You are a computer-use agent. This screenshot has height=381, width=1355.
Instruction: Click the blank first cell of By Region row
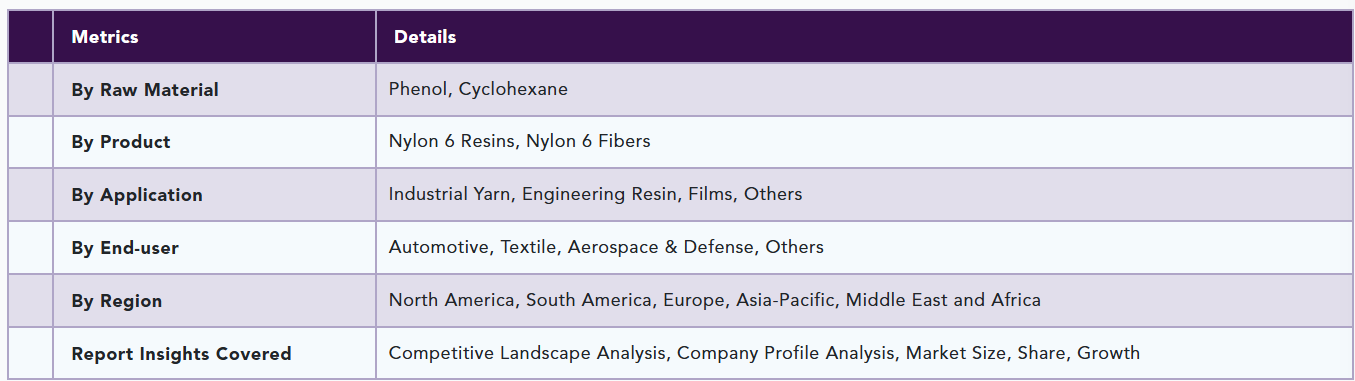tap(30, 301)
